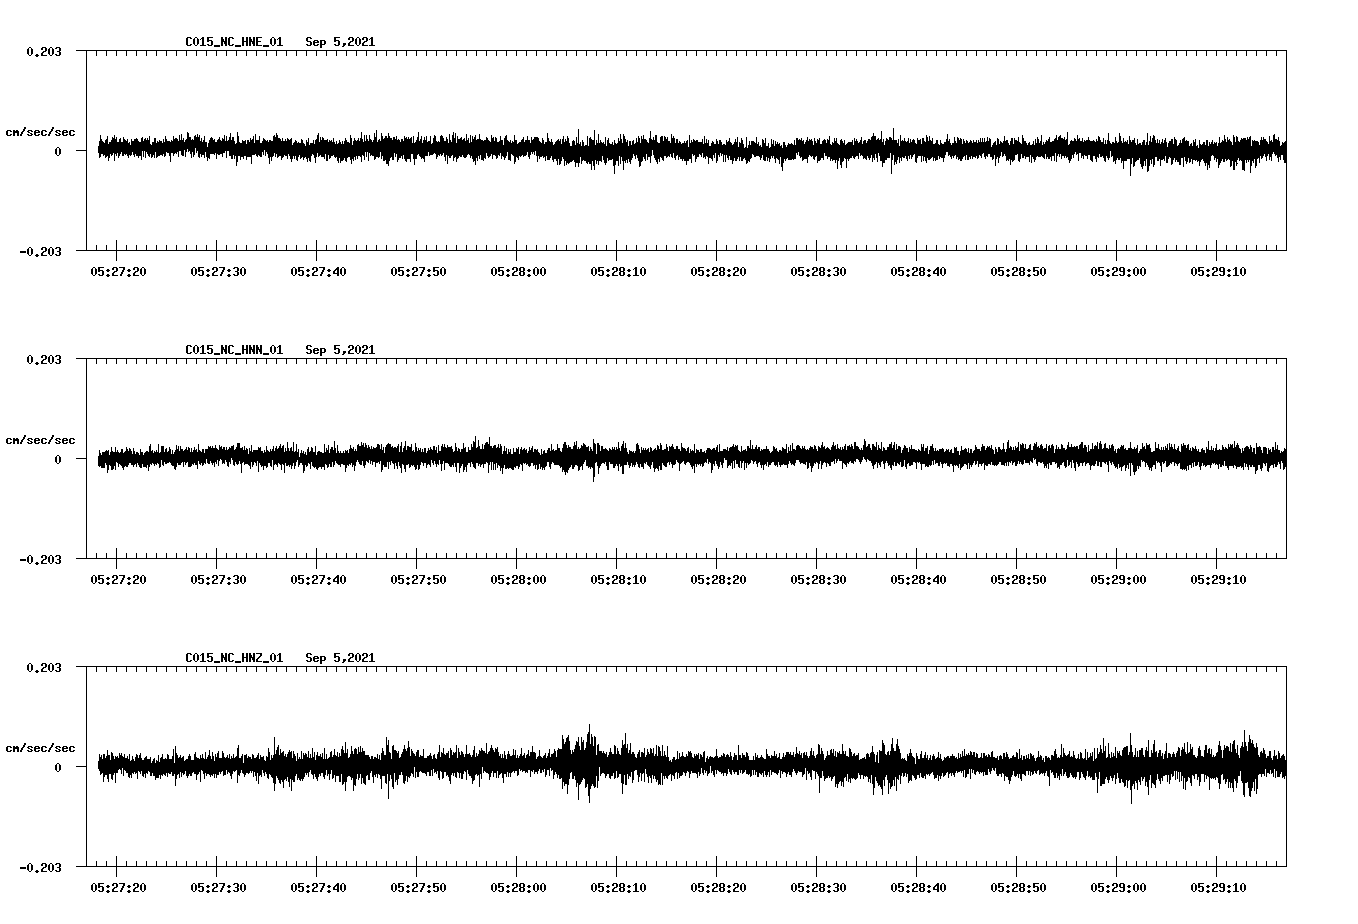The height and width of the screenshot is (924, 1358).
Task: Click the zero label on HNZ y-axis
Action: [x=58, y=767]
